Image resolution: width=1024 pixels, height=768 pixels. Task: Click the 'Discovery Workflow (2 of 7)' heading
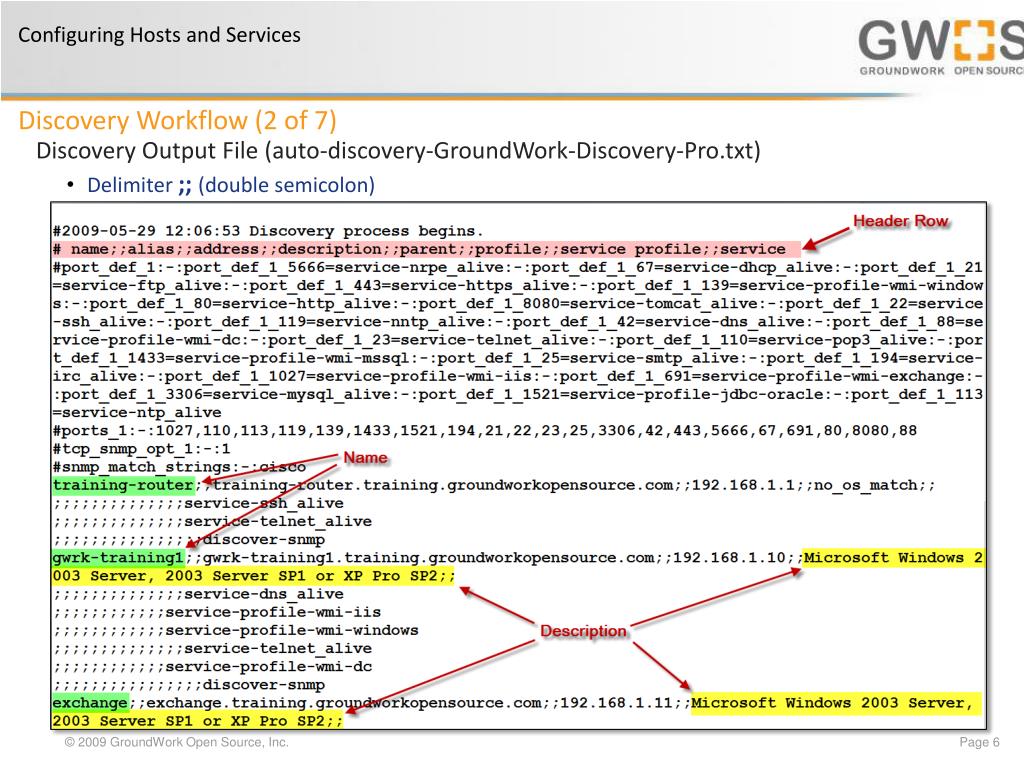178,120
